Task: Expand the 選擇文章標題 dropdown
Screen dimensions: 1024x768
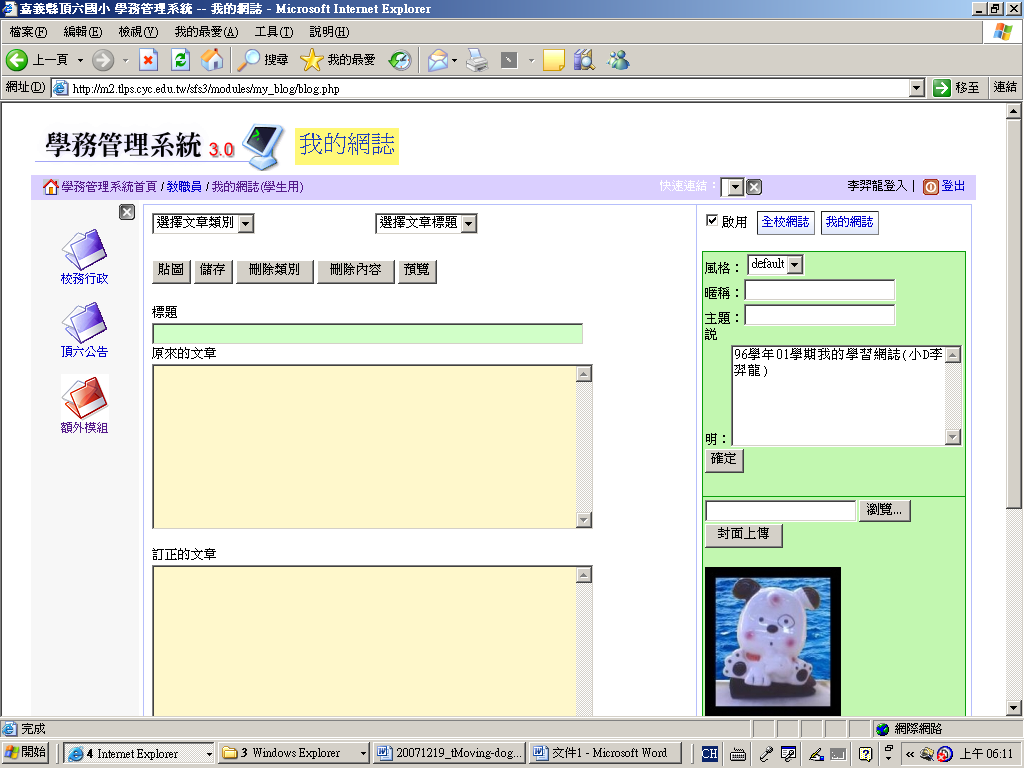Action: tap(426, 223)
